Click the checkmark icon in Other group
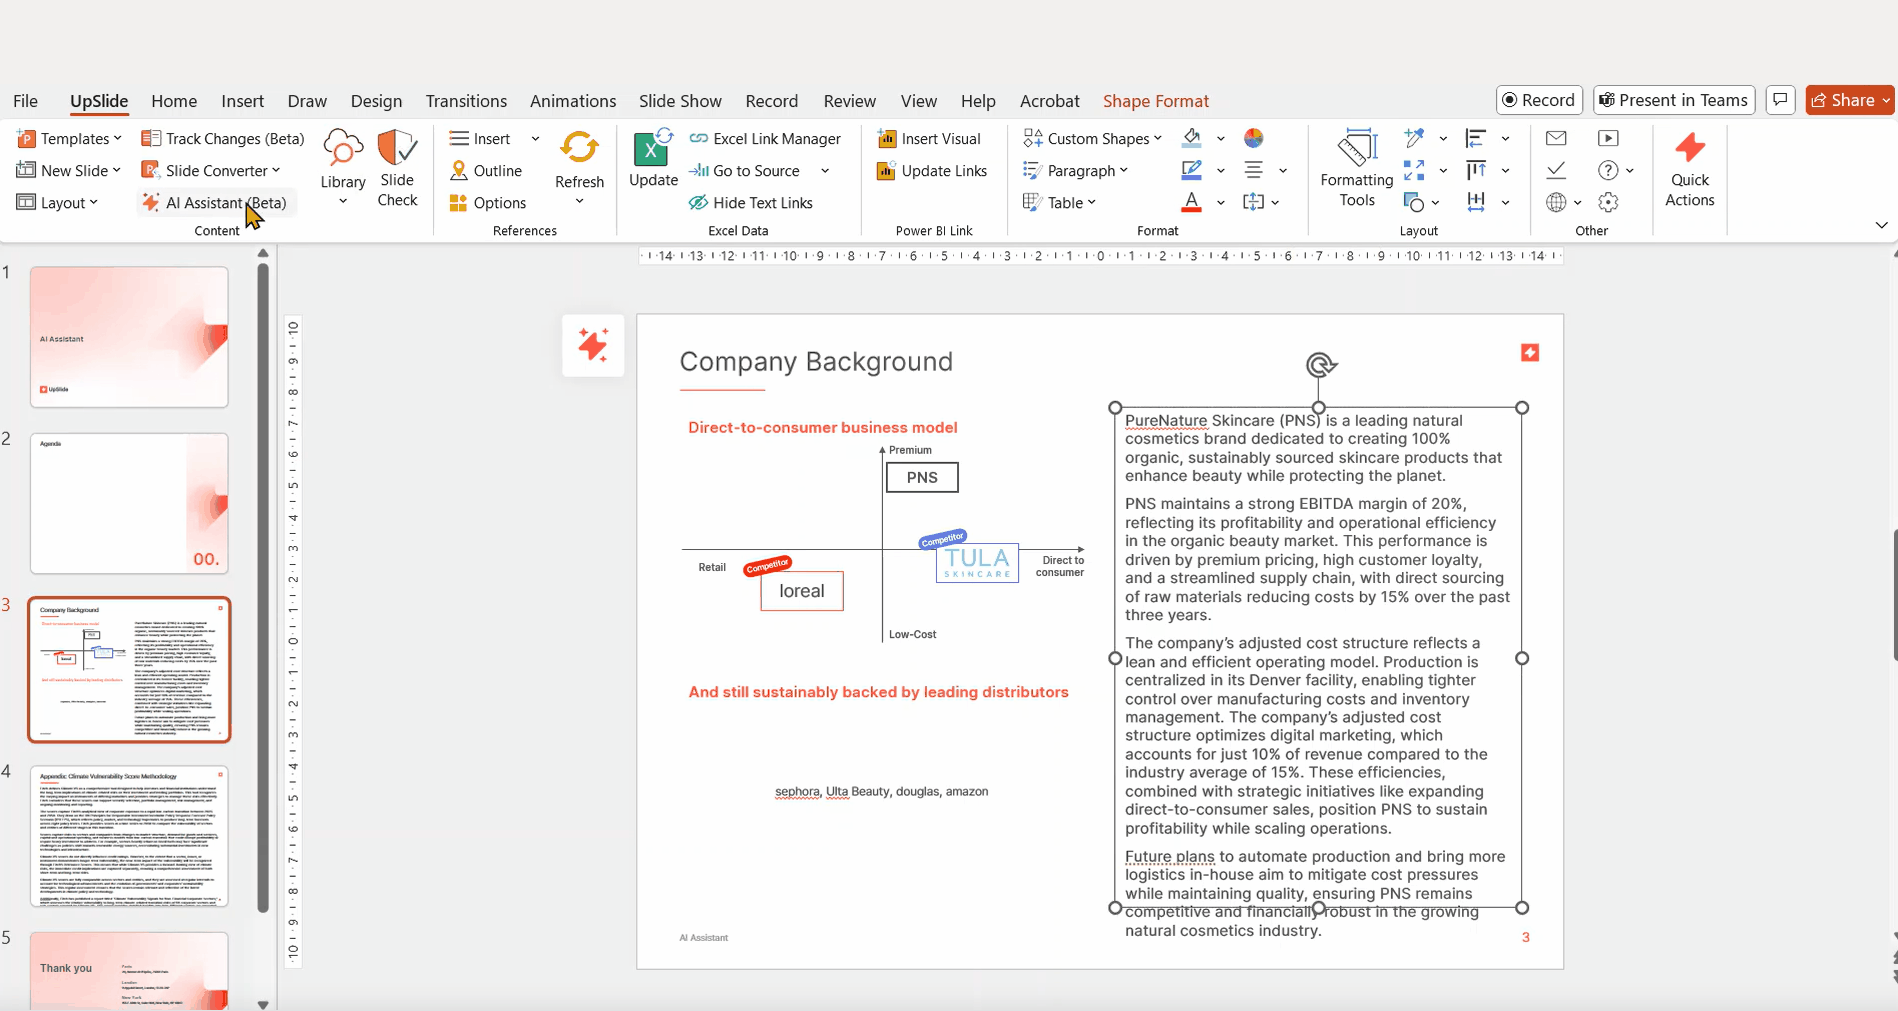Screen dimensions: 1898x1011 (1556, 170)
